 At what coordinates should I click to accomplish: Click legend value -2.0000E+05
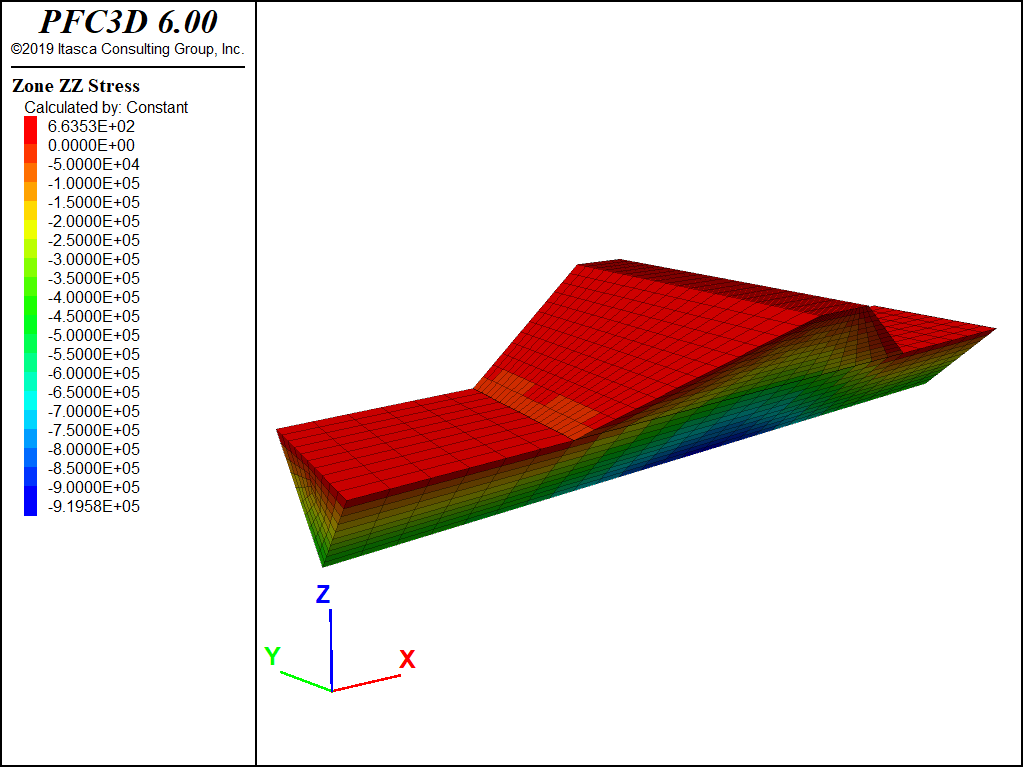(x=94, y=221)
